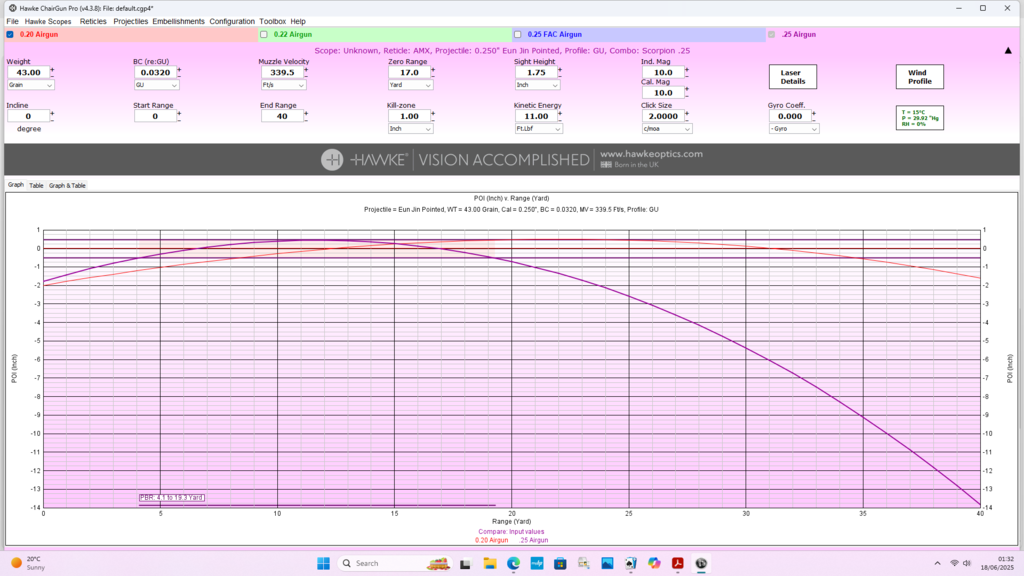Open Copilot from the taskbar

pos(654,564)
